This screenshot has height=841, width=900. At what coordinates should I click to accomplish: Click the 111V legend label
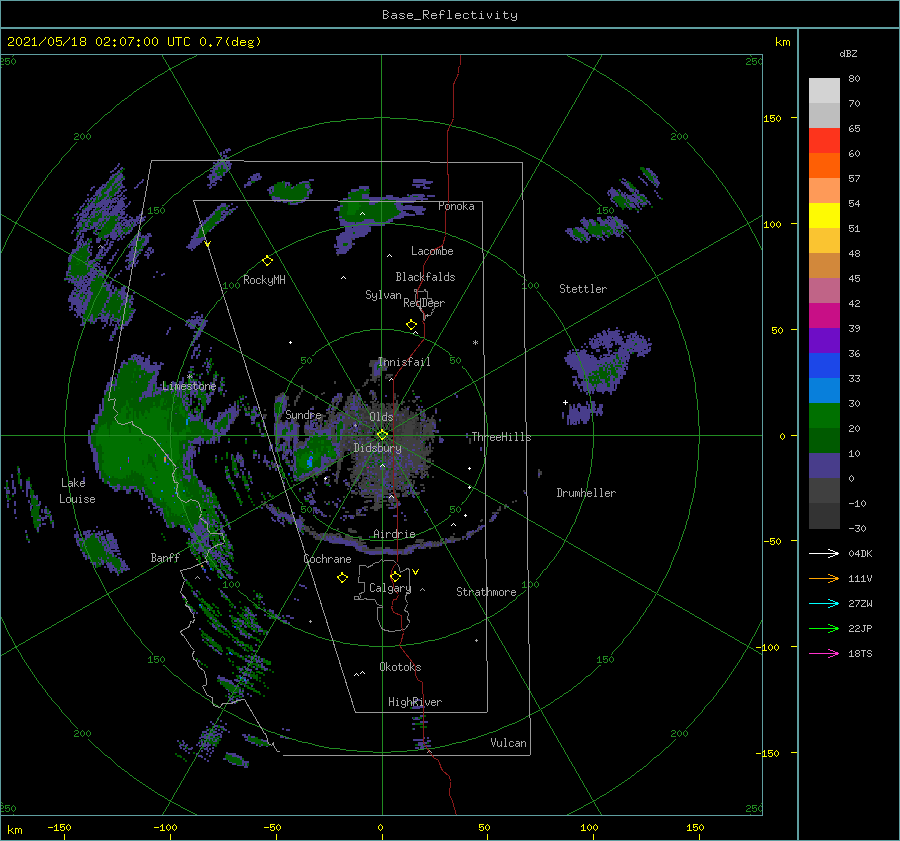point(860,579)
